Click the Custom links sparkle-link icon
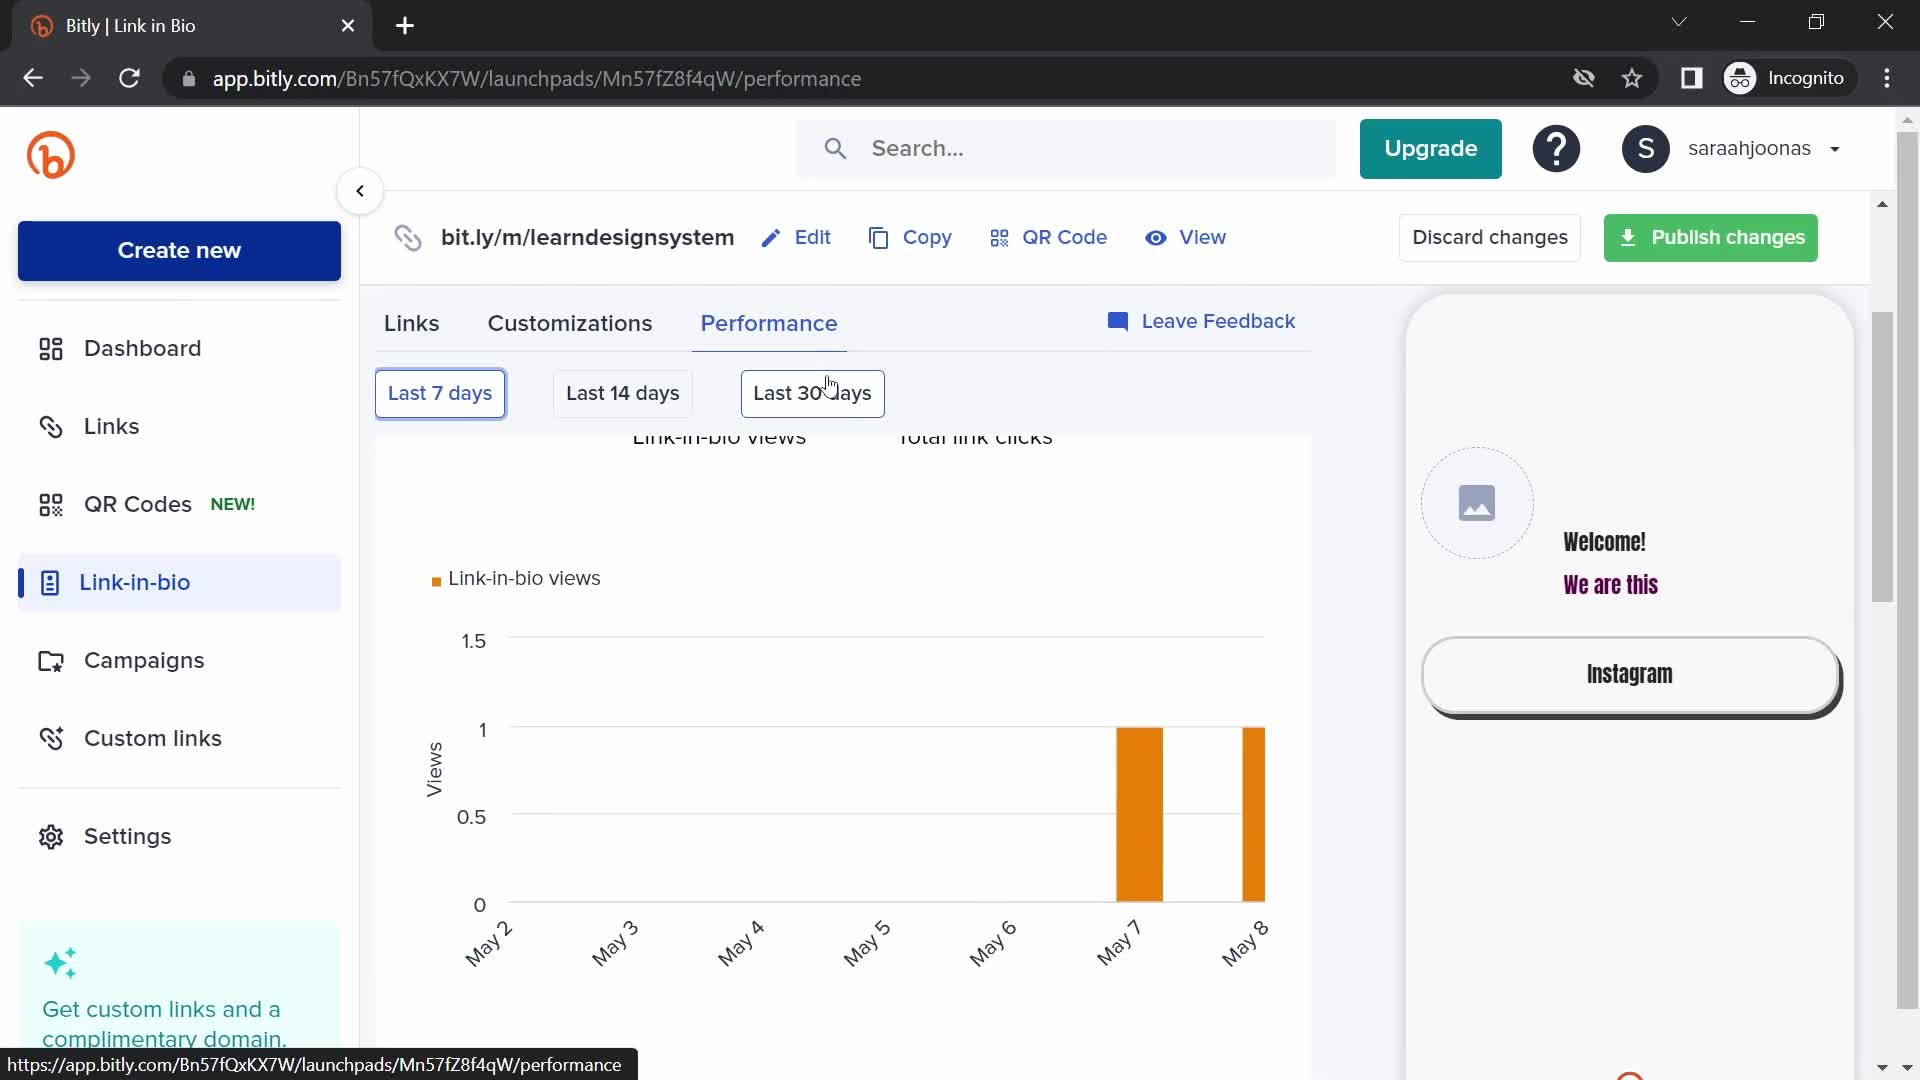Screen dimensions: 1920x1080 51,738
